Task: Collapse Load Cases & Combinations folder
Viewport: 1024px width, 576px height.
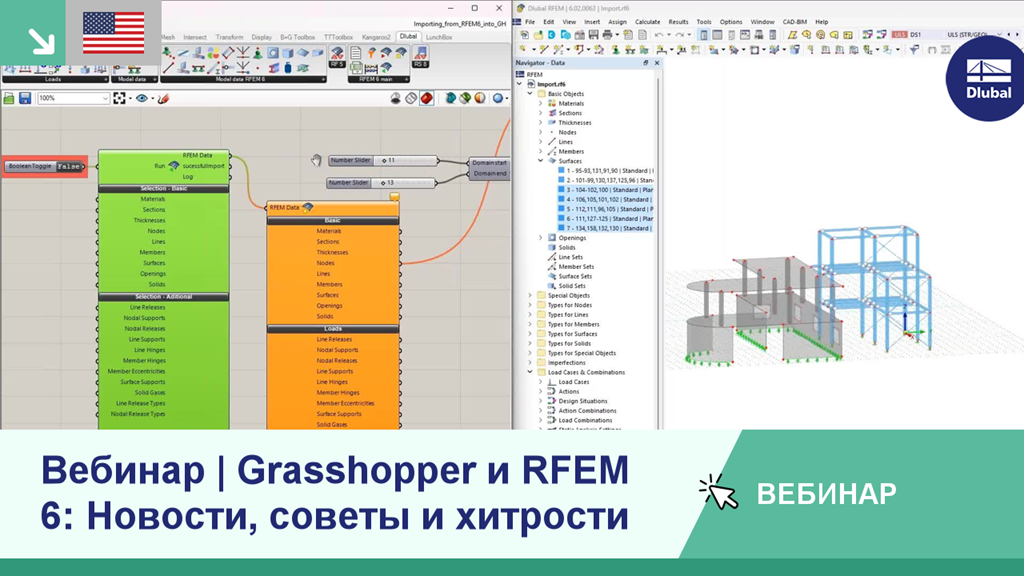Action: point(530,372)
